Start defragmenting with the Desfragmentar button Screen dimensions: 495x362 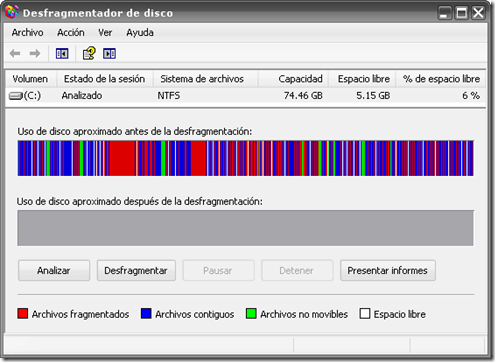(136, 270)
